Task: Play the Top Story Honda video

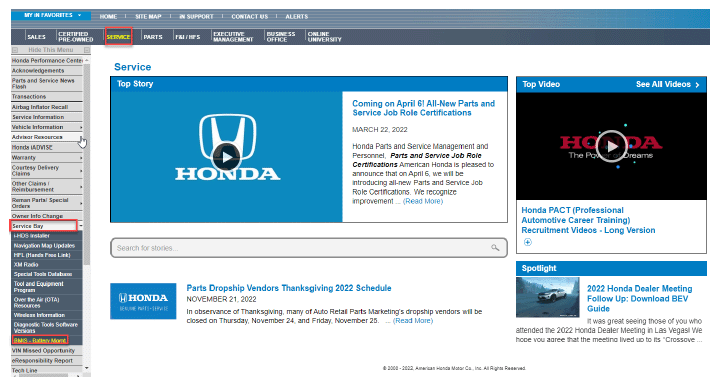Action: (x=227, y=157)
